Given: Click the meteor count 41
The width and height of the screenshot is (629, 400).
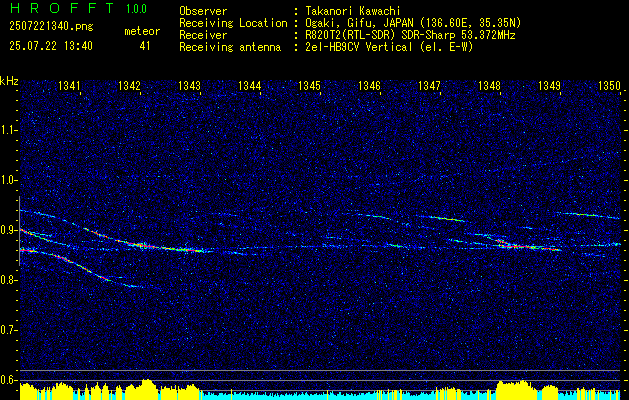Looking at the screenshot, I should pyautogui.click(x=145, y=46).
